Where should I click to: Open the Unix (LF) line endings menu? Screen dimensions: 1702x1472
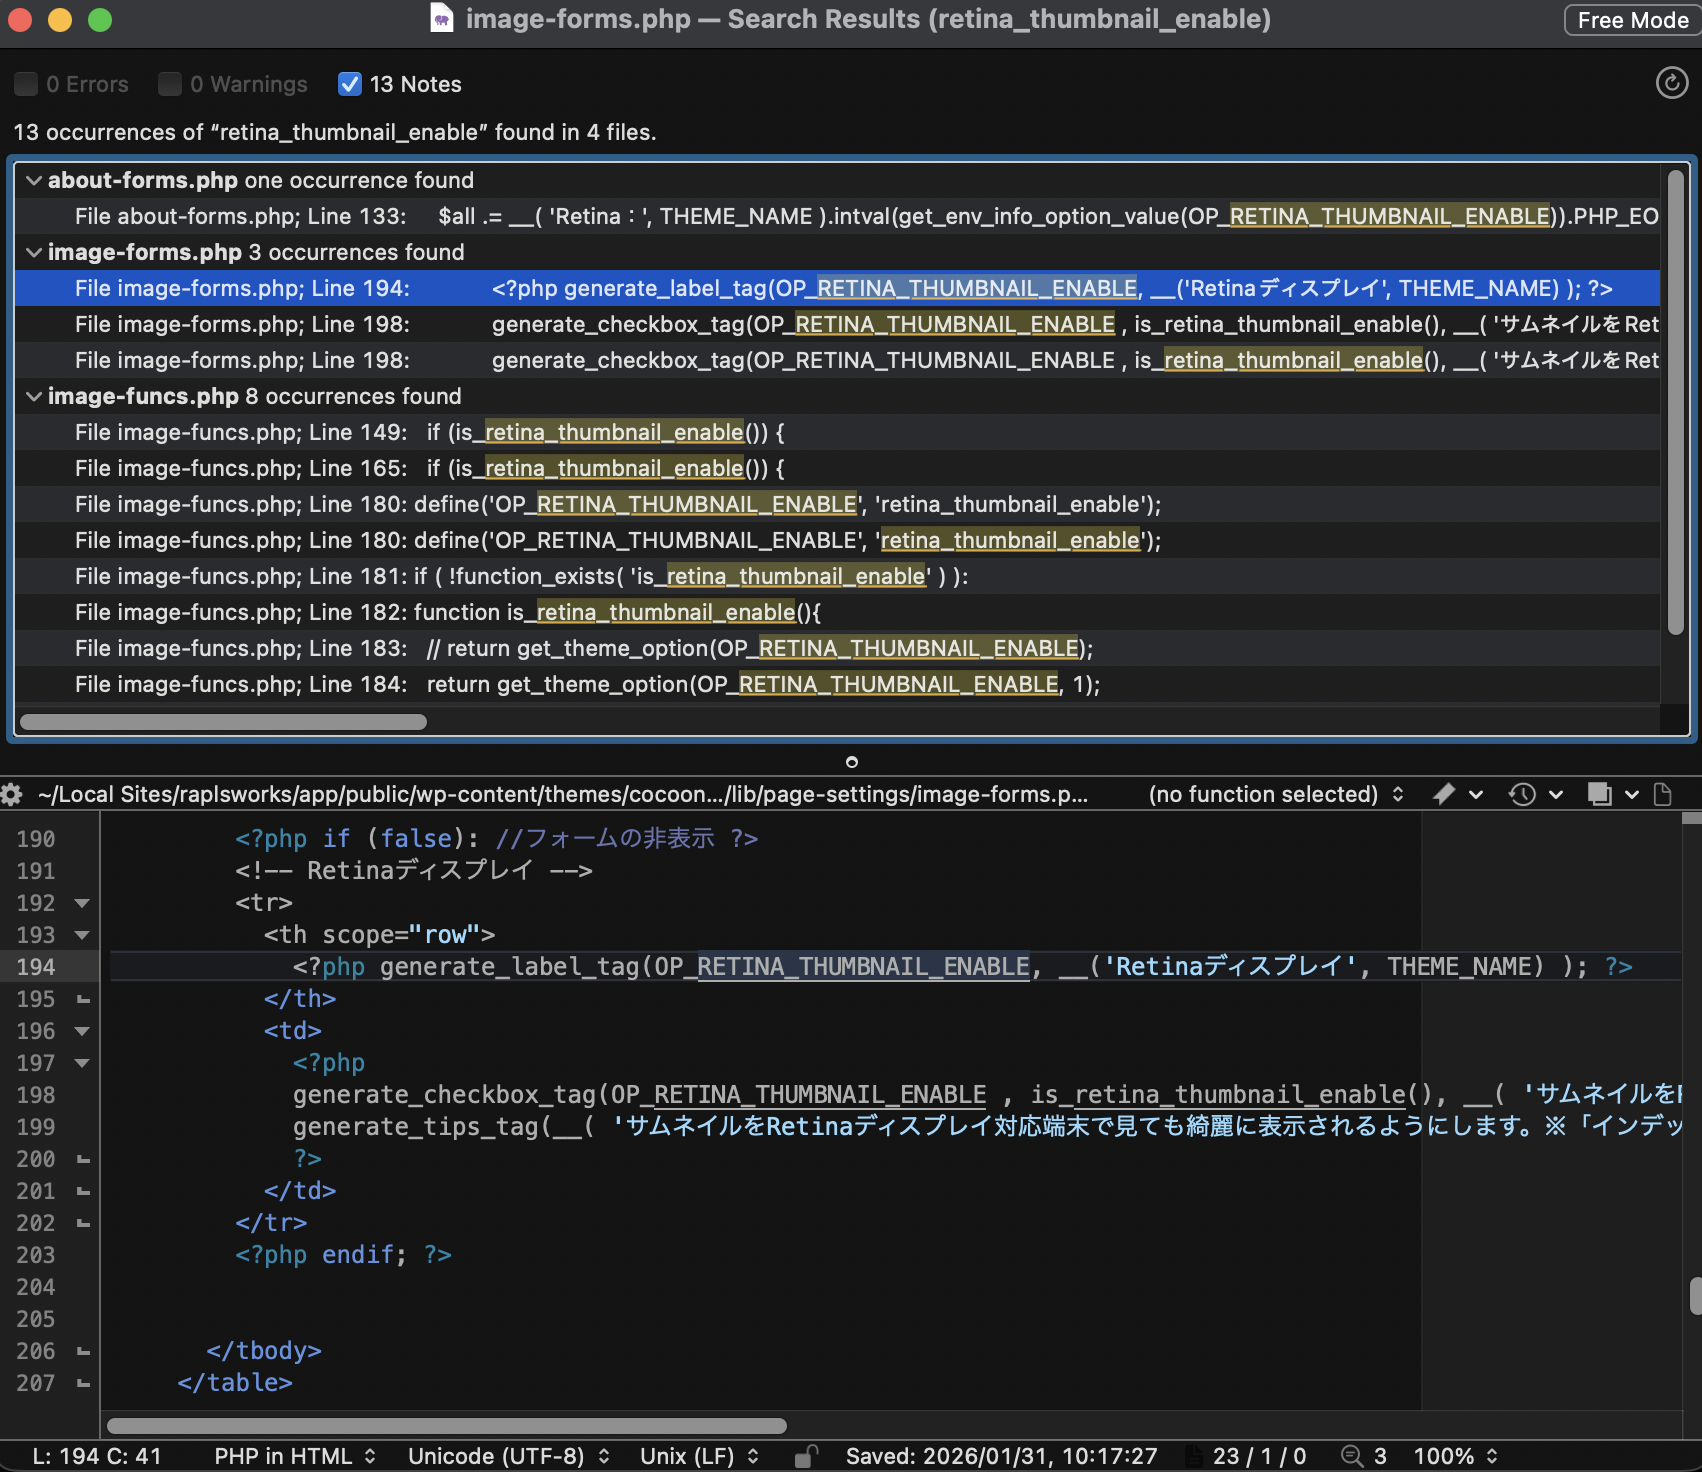[x=699, y=1456]
